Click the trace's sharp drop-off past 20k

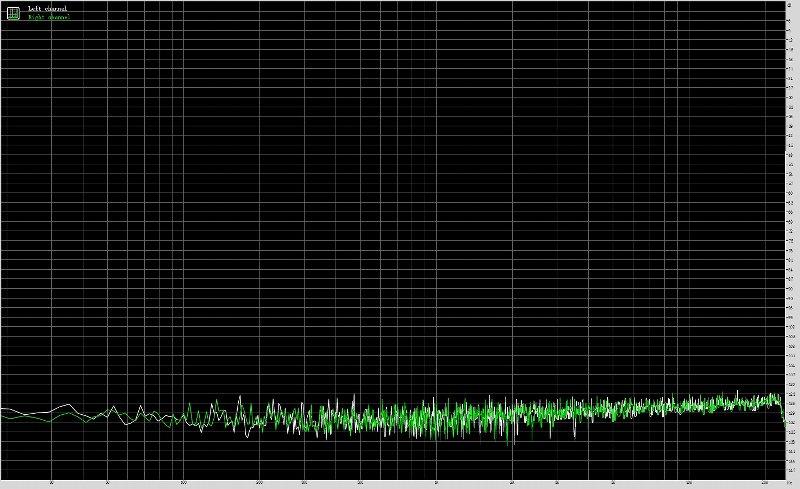[782, 412]
